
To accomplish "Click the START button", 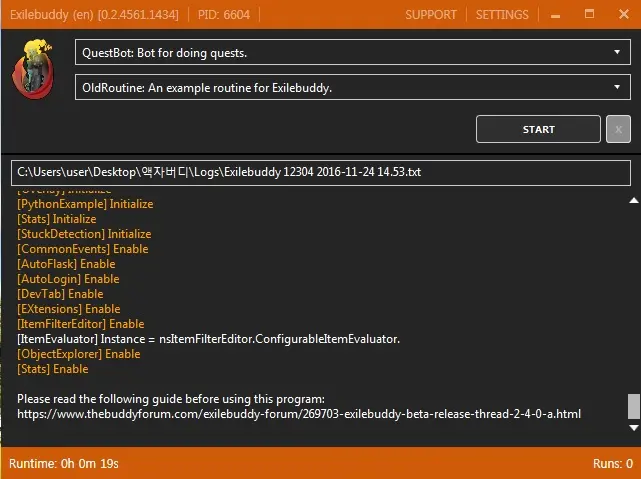I will click(x=538, y=129).
